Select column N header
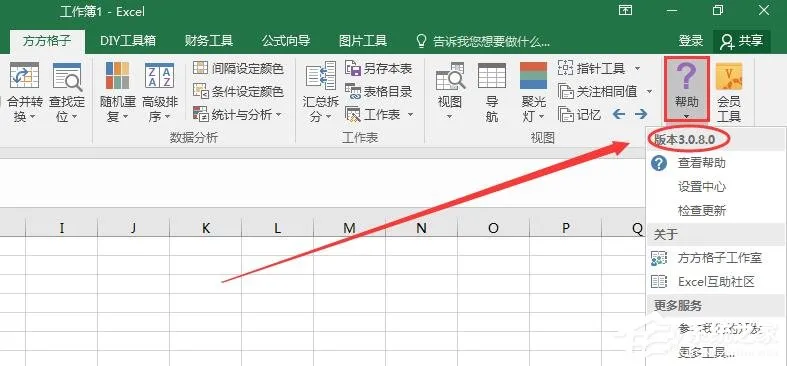The width and height of the screenshot is (787, 366). 421,228
